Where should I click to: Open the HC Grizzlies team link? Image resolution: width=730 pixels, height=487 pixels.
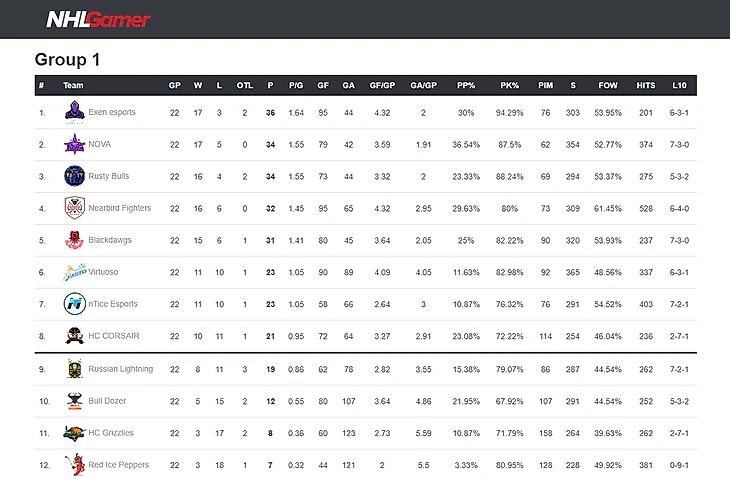tap(111, 433)
